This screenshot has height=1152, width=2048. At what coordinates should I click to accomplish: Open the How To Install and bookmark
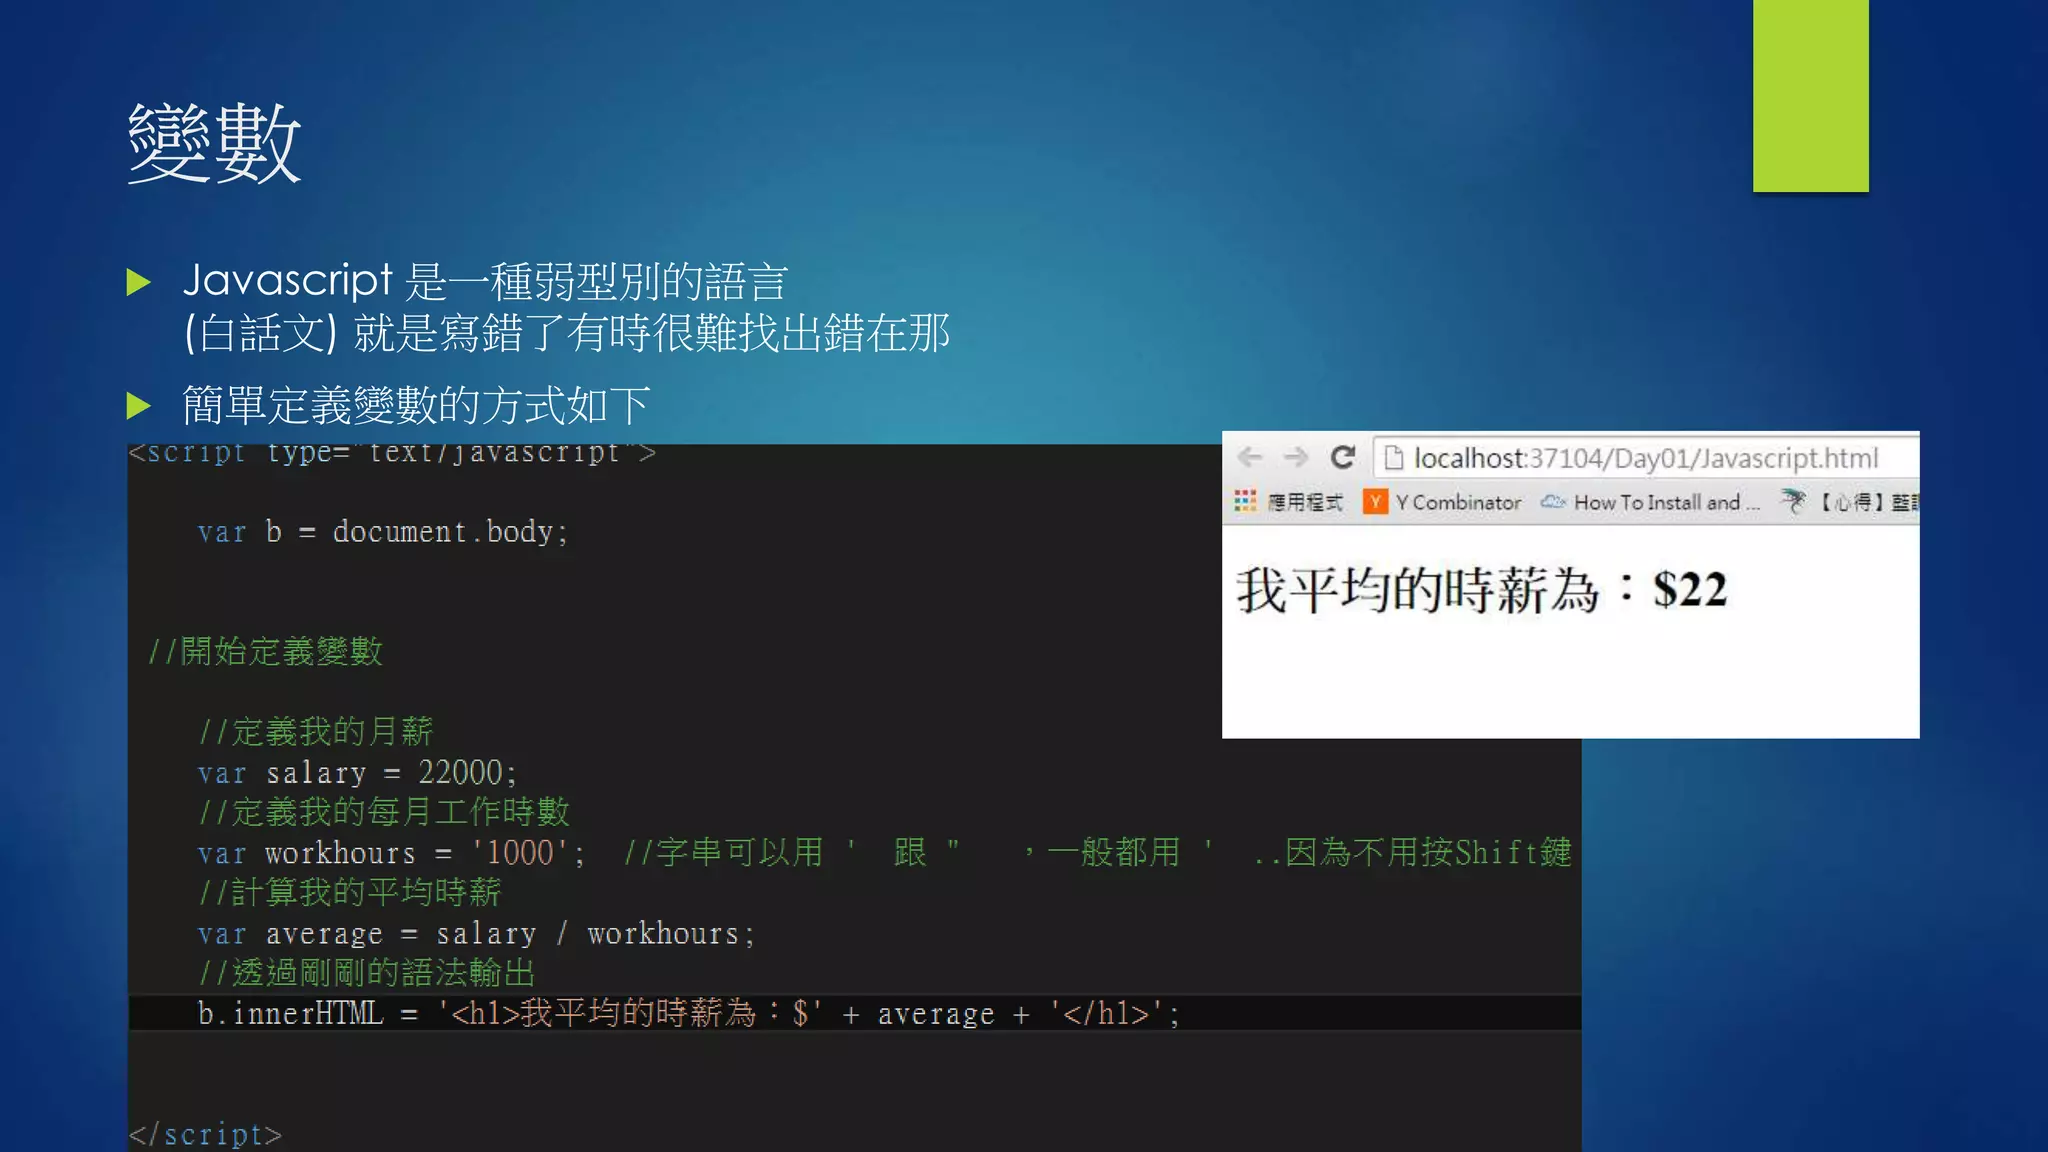click(1666, 502)
